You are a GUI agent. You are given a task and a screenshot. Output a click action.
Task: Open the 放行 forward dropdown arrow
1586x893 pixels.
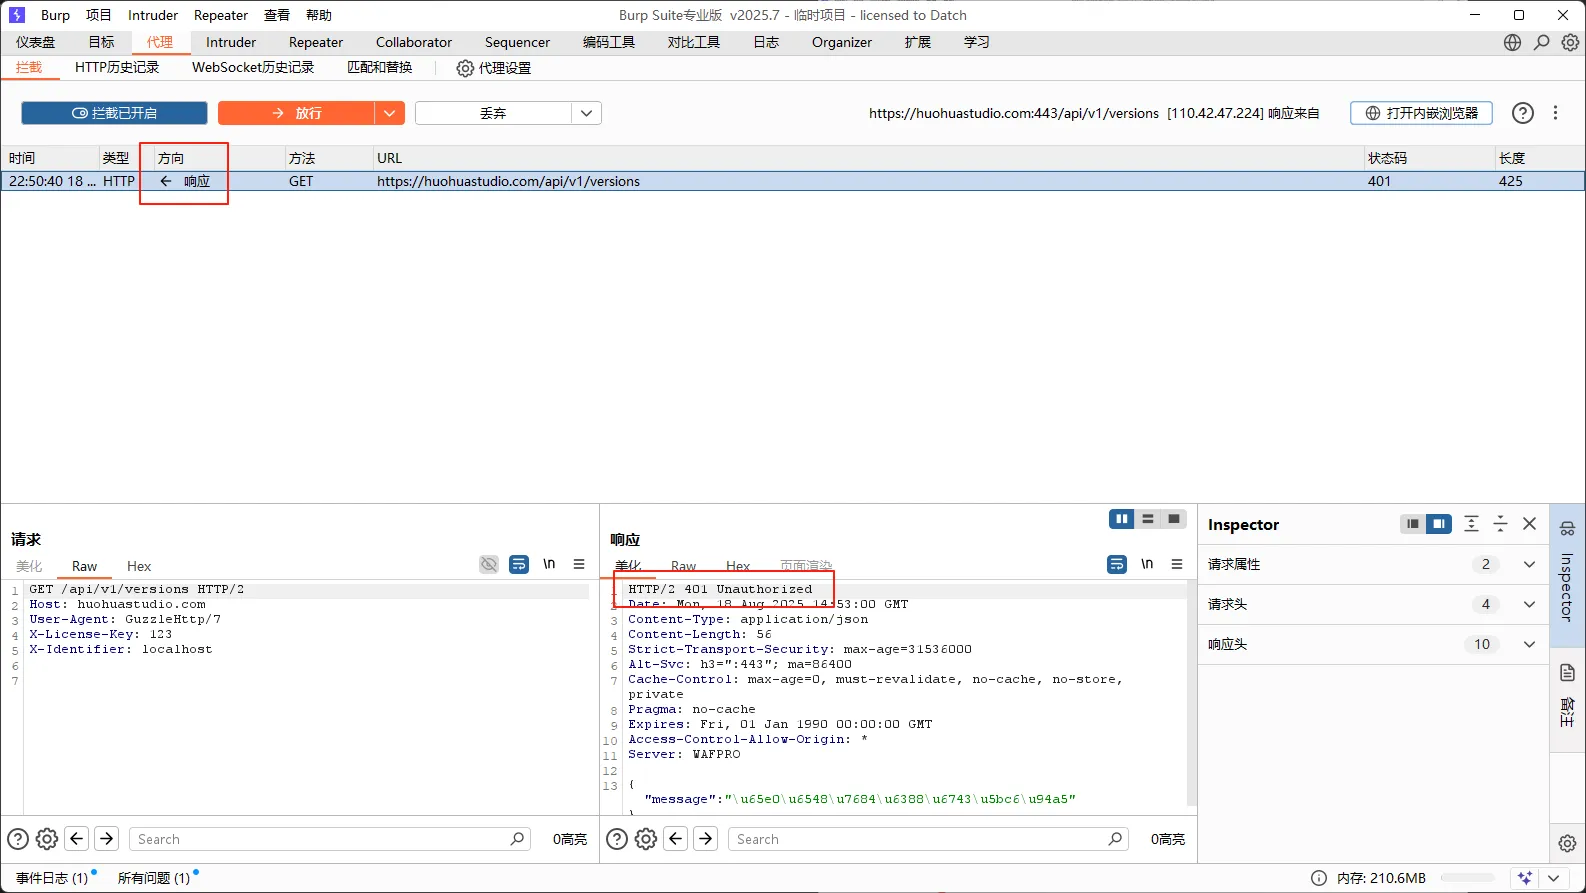[389, 113]
